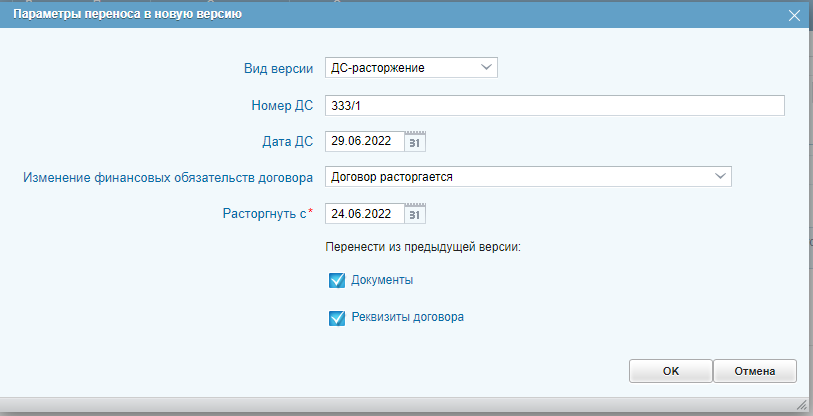Click the dialog title bar text

pos(126,15)
